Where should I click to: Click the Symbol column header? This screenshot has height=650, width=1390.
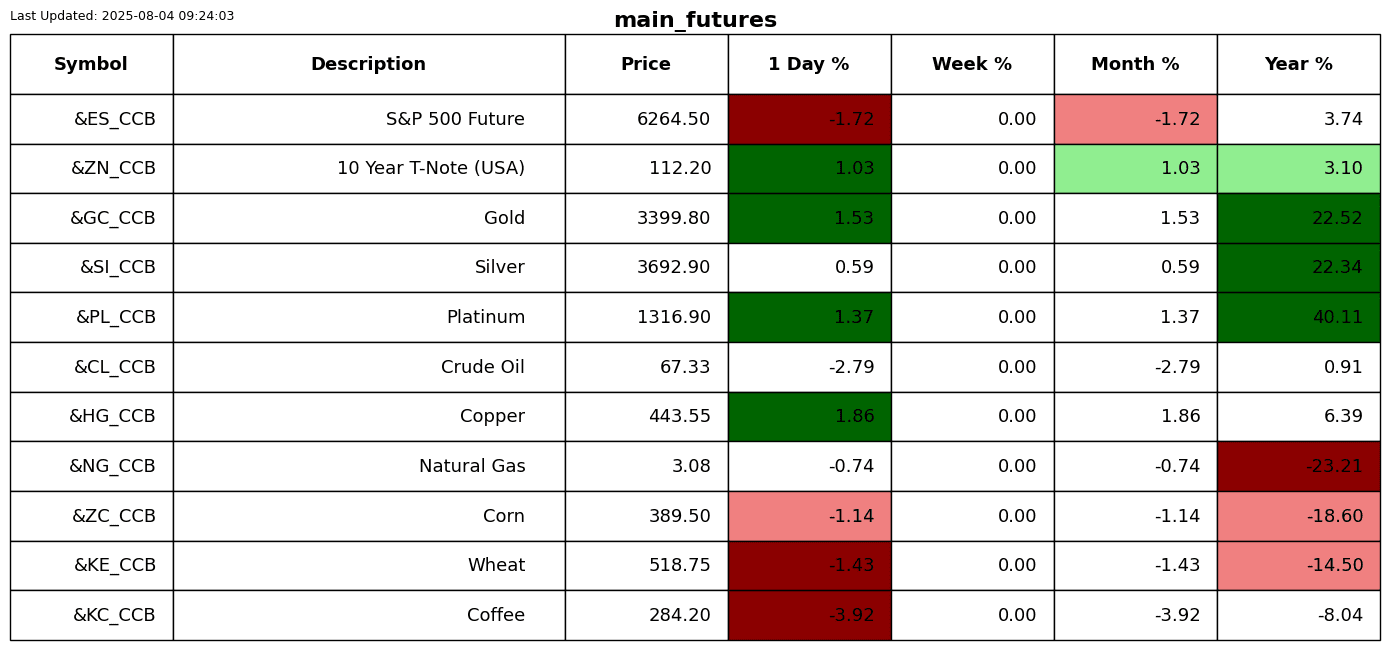tap(91, 65)
